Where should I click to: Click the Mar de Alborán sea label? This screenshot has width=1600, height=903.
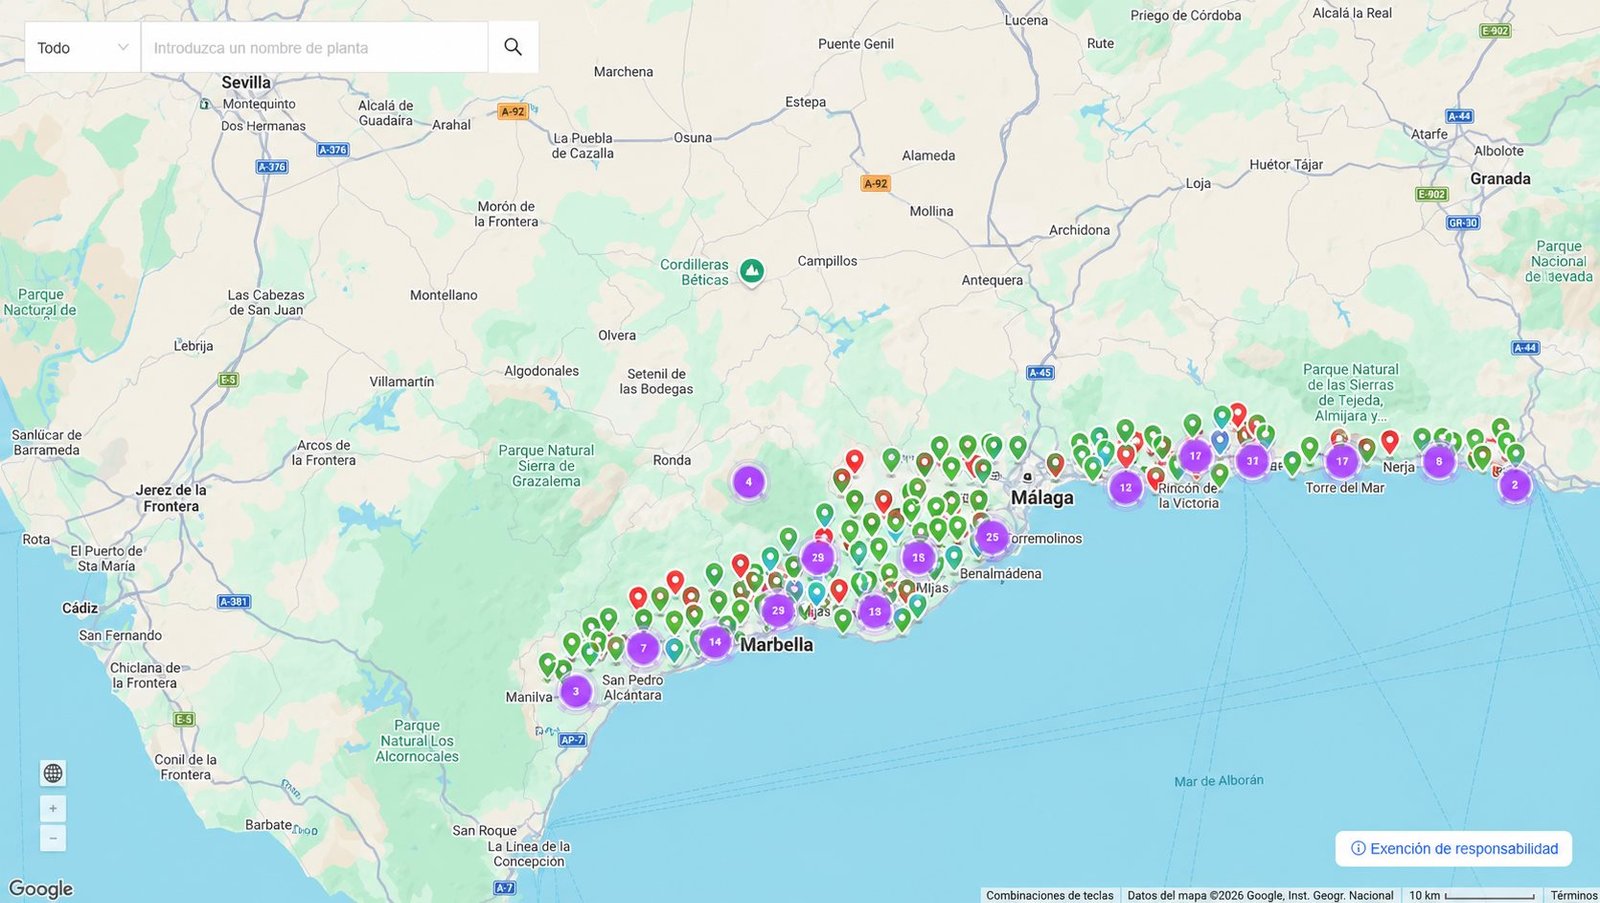pos(1219,780)
